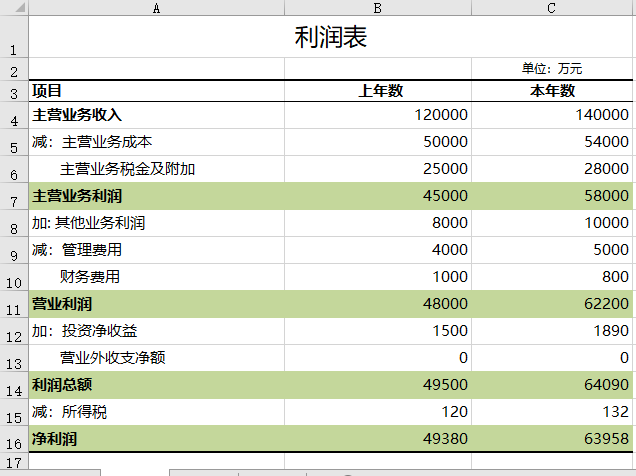Click the 财务费用 label cell
636x476 pixels.
(156, 277)
